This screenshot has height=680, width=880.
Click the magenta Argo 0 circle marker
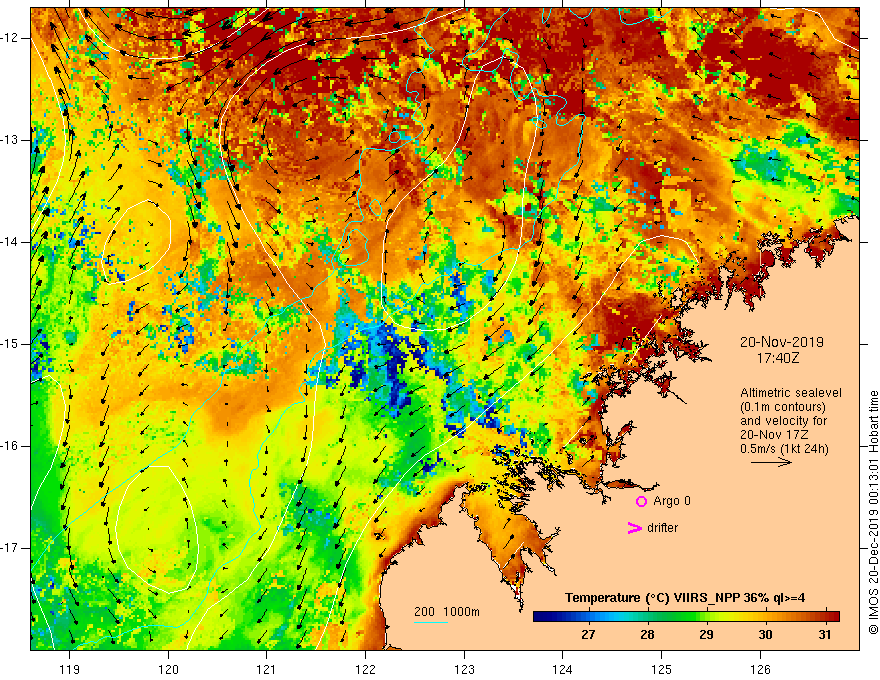(x=641, y=501)
